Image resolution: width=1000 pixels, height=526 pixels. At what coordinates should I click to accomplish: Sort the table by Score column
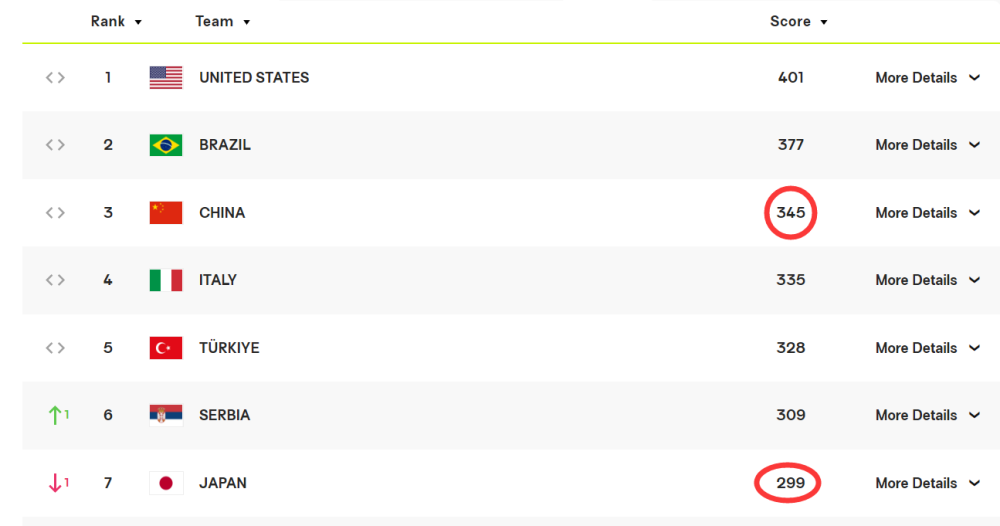[x=798, y=22]
